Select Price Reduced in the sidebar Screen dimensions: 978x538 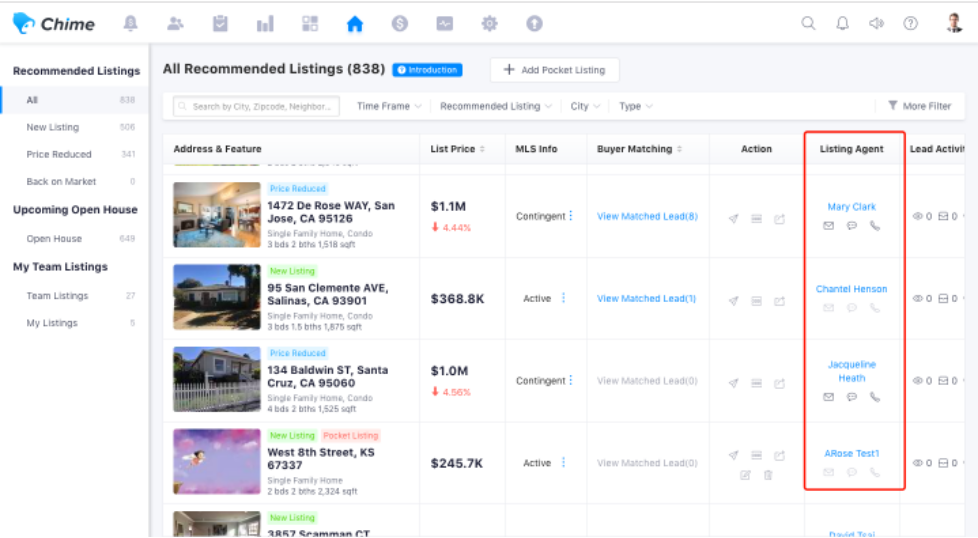pos(59,155)
